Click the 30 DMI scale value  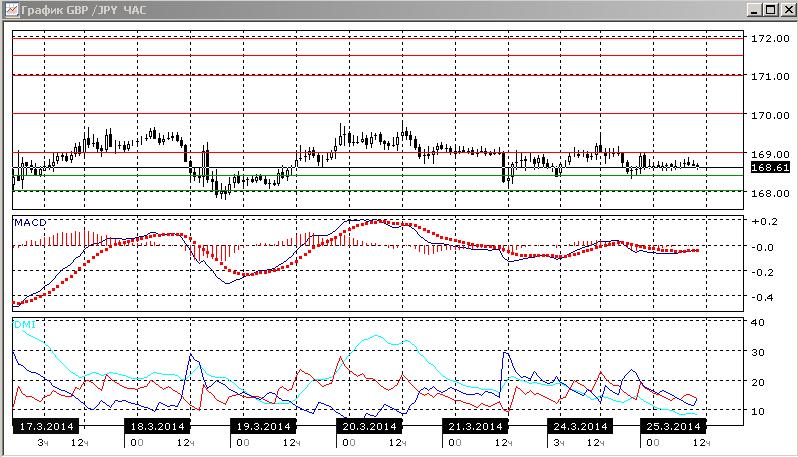tap(758, 352)
